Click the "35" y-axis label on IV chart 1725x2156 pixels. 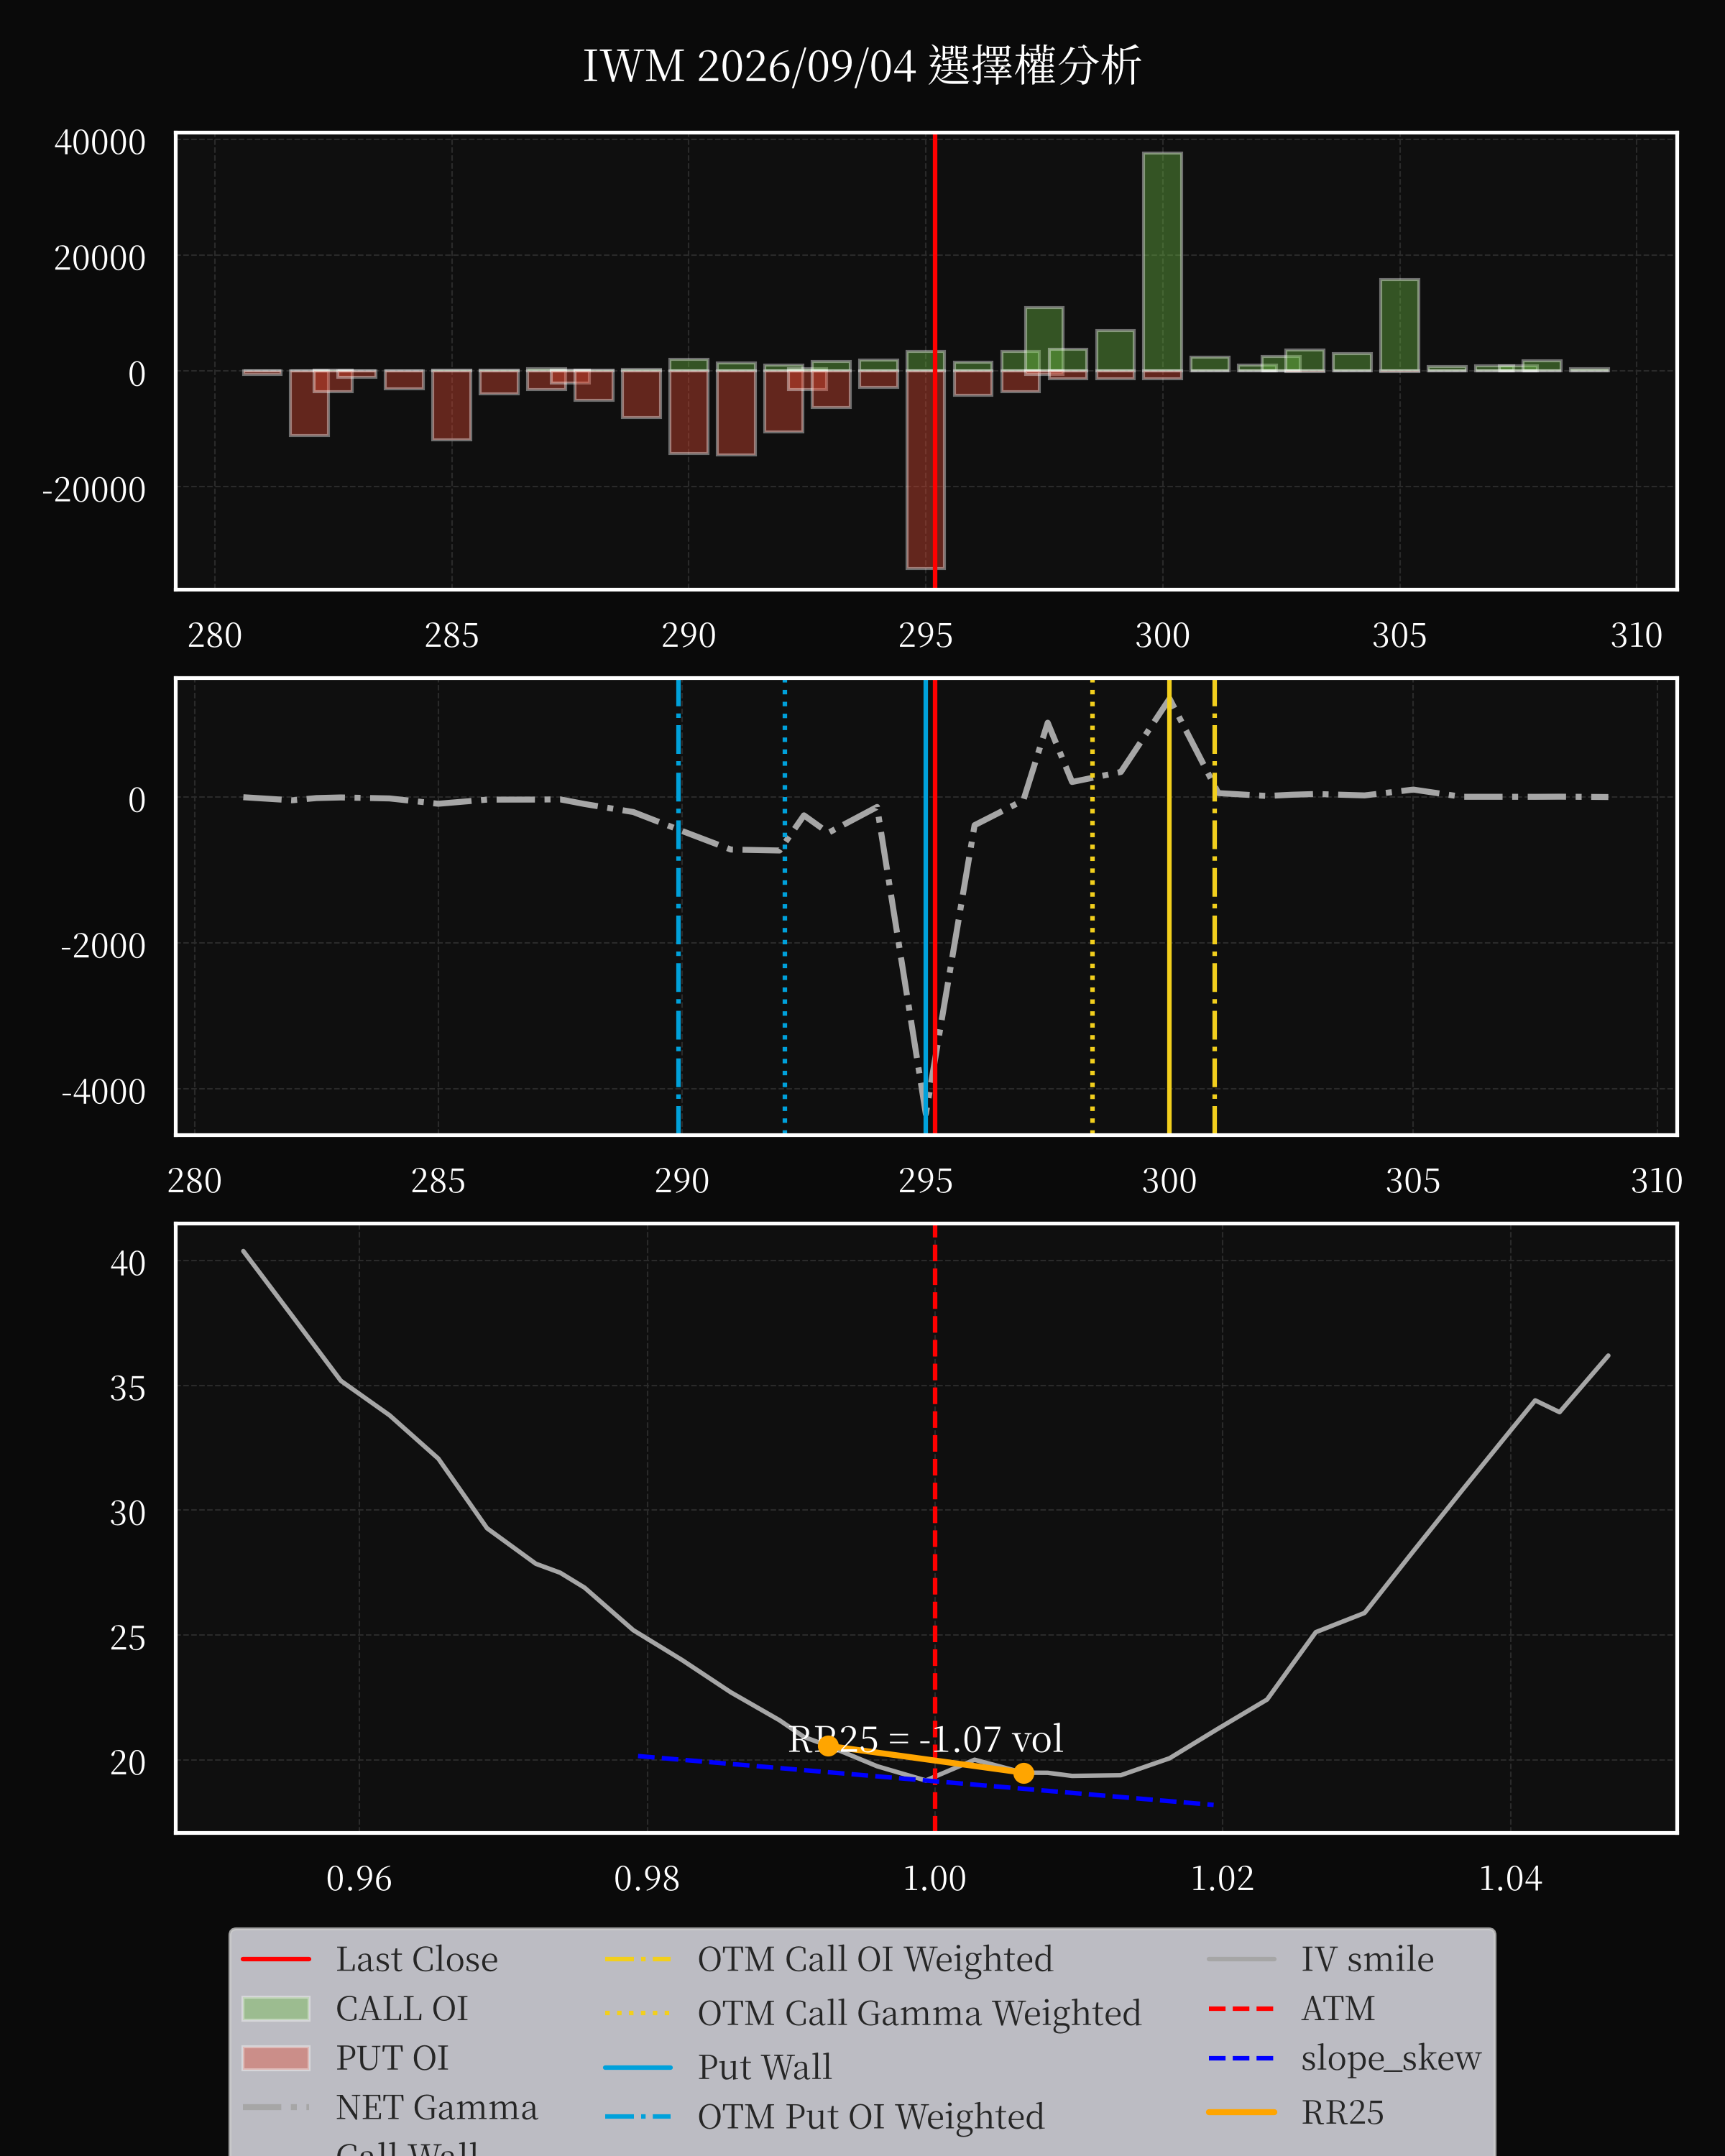(128, 1388)
